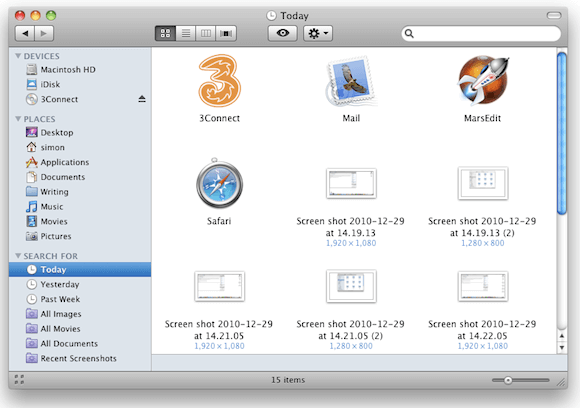Click the All Documents smart folder icon

point(32,343)
